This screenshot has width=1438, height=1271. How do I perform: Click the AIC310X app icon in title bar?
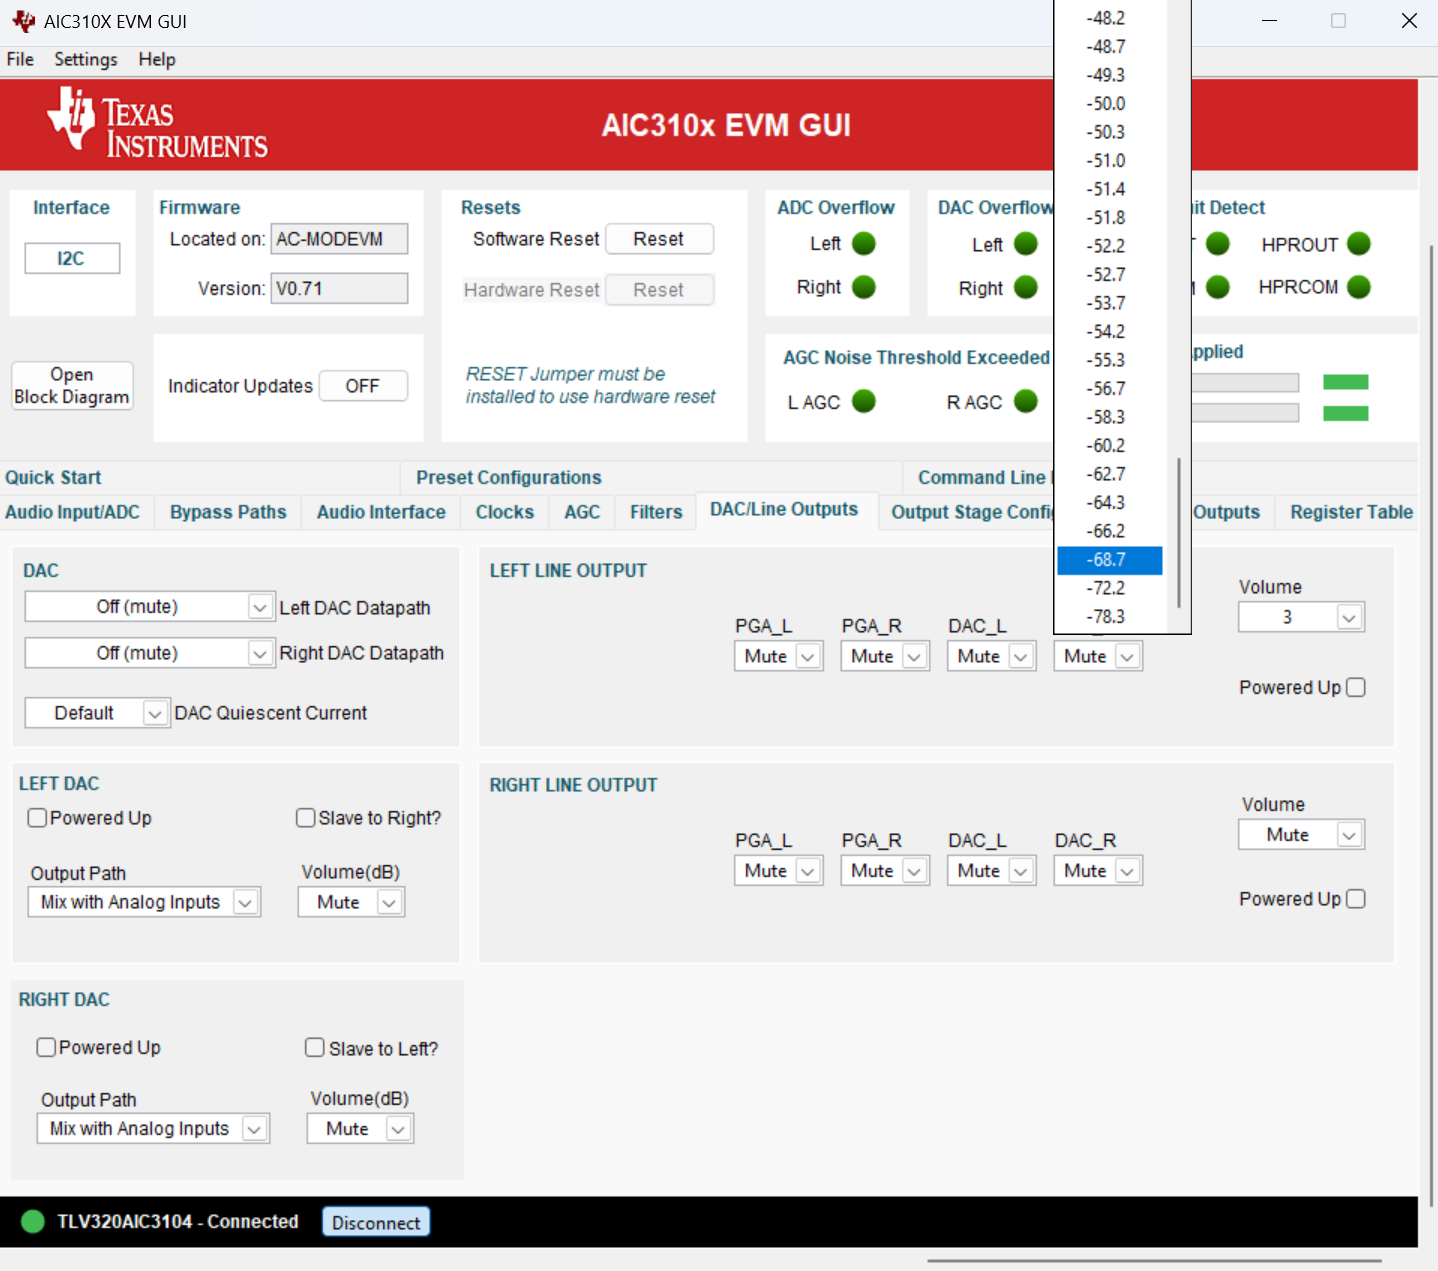tap(23, 21)
